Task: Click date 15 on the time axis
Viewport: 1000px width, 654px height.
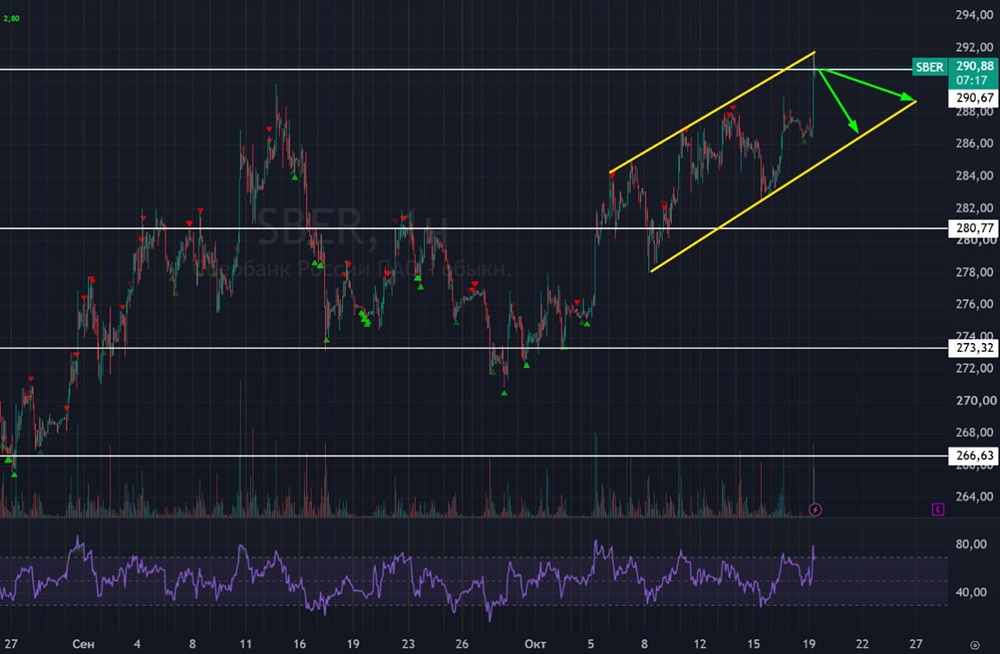Action: click(x=753, y=644)
